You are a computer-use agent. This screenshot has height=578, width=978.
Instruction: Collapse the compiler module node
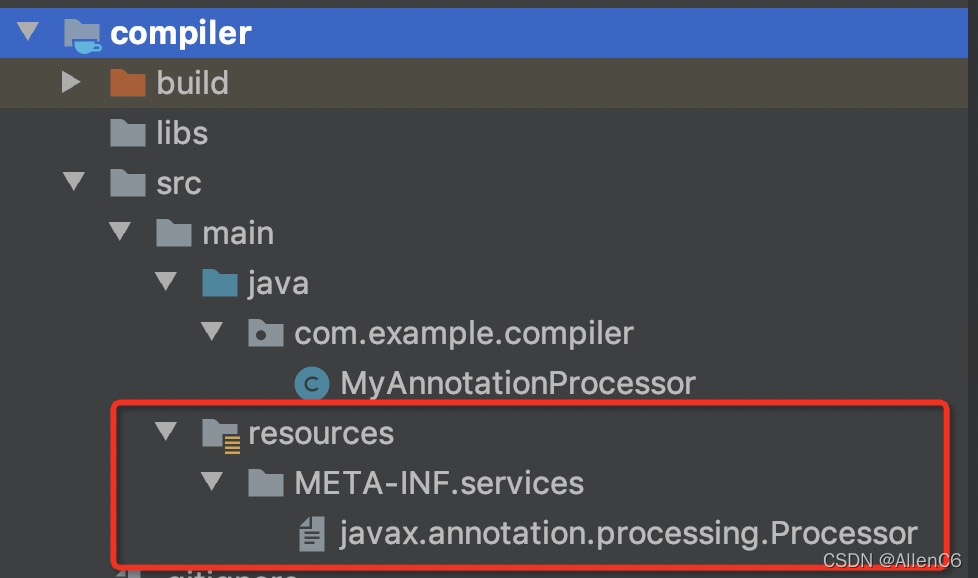pyautogui.click(x=28, y=31)
